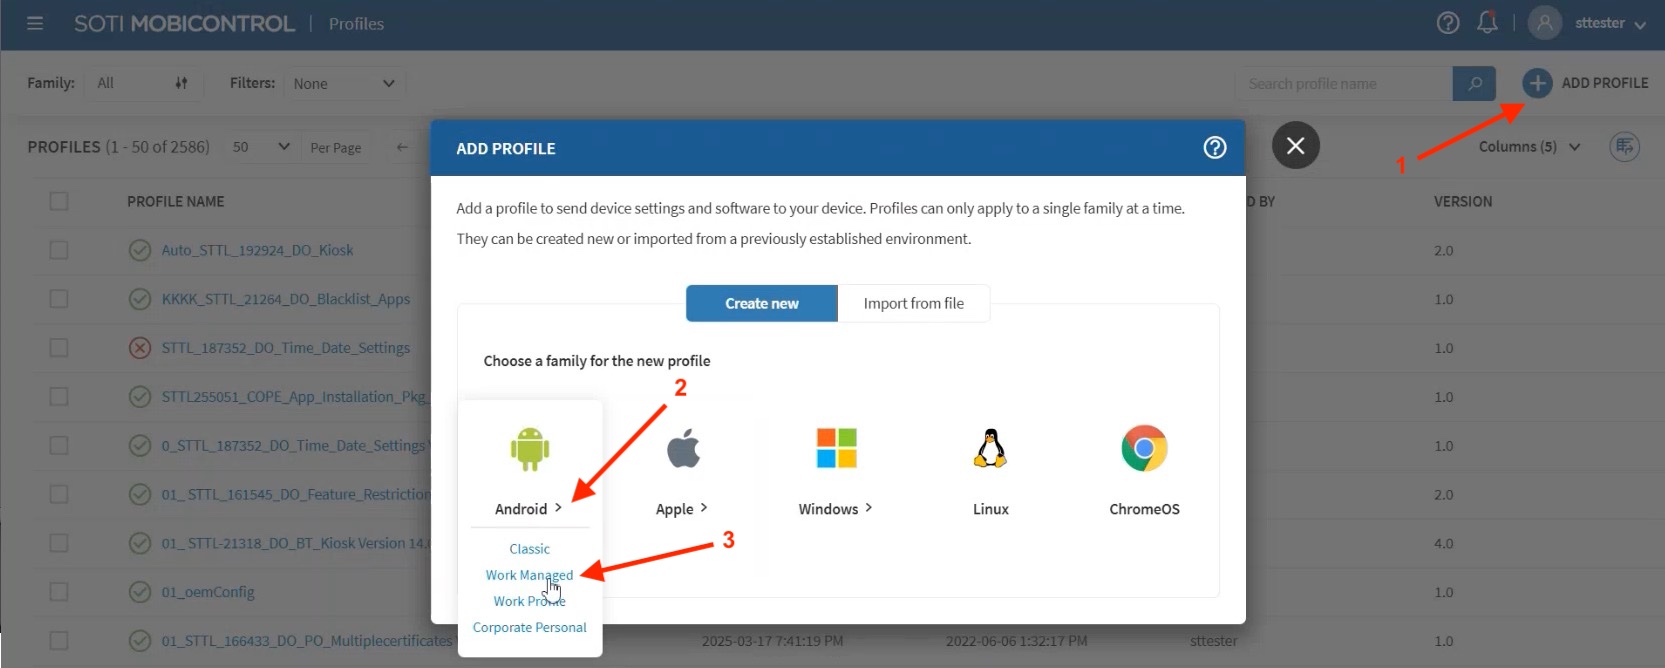This screenshot has height=668, width=1665.
Task: Open the Filters dropdown
Action: tap(344, 84)
